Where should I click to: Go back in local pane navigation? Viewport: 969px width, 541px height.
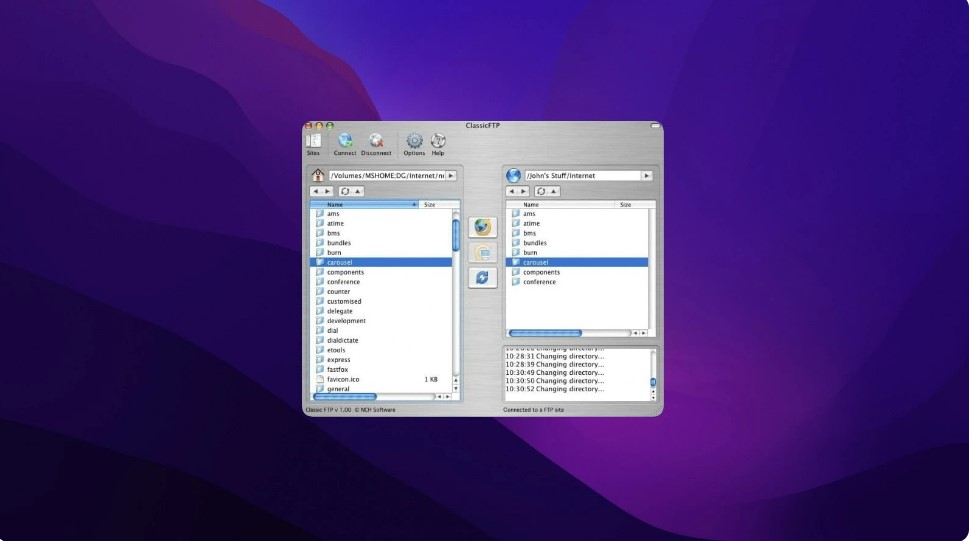[316, 192]
